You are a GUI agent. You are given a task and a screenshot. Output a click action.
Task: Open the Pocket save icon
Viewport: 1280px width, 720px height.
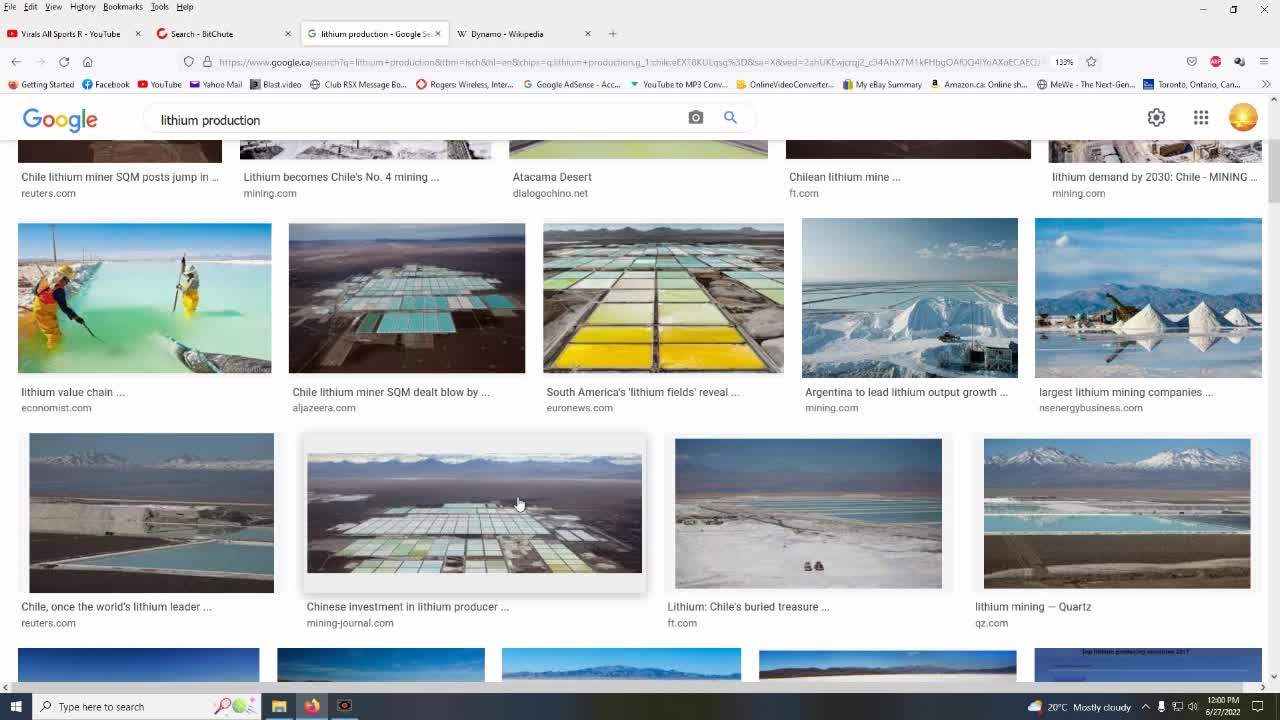[x=1191, y=62]
